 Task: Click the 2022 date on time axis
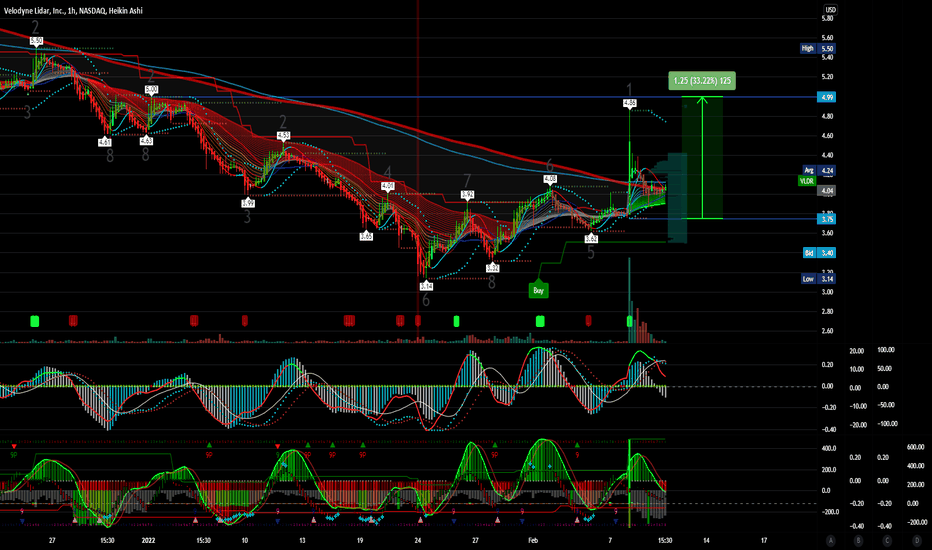[x=148, y=540]
